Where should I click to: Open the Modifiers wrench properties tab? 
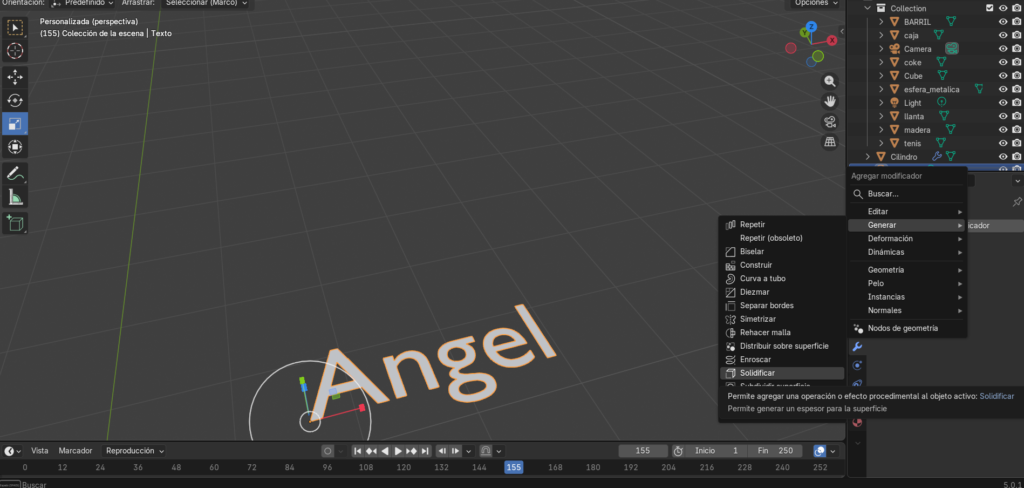click(857, 346)
